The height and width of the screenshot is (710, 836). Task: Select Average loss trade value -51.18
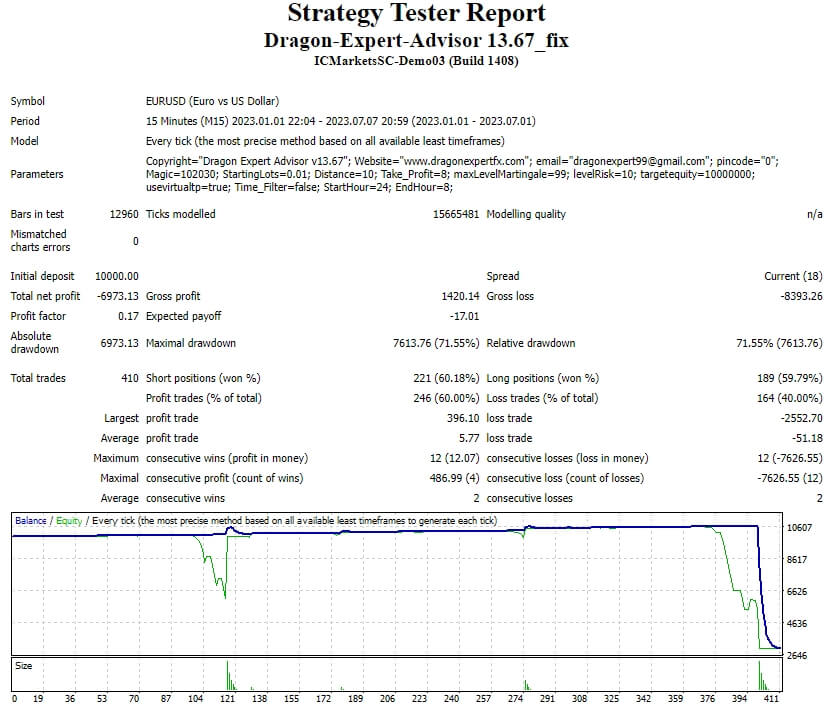pyautogui.click(x=807, y=438)
